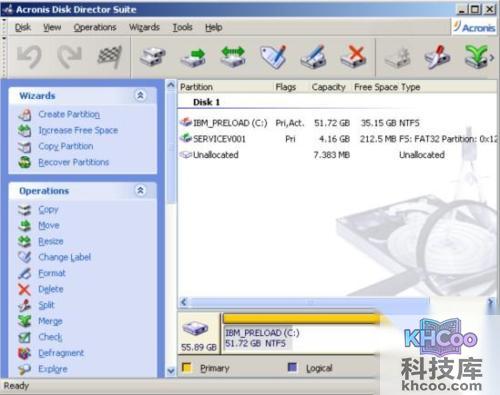Open the Help menu

point(214,27)
